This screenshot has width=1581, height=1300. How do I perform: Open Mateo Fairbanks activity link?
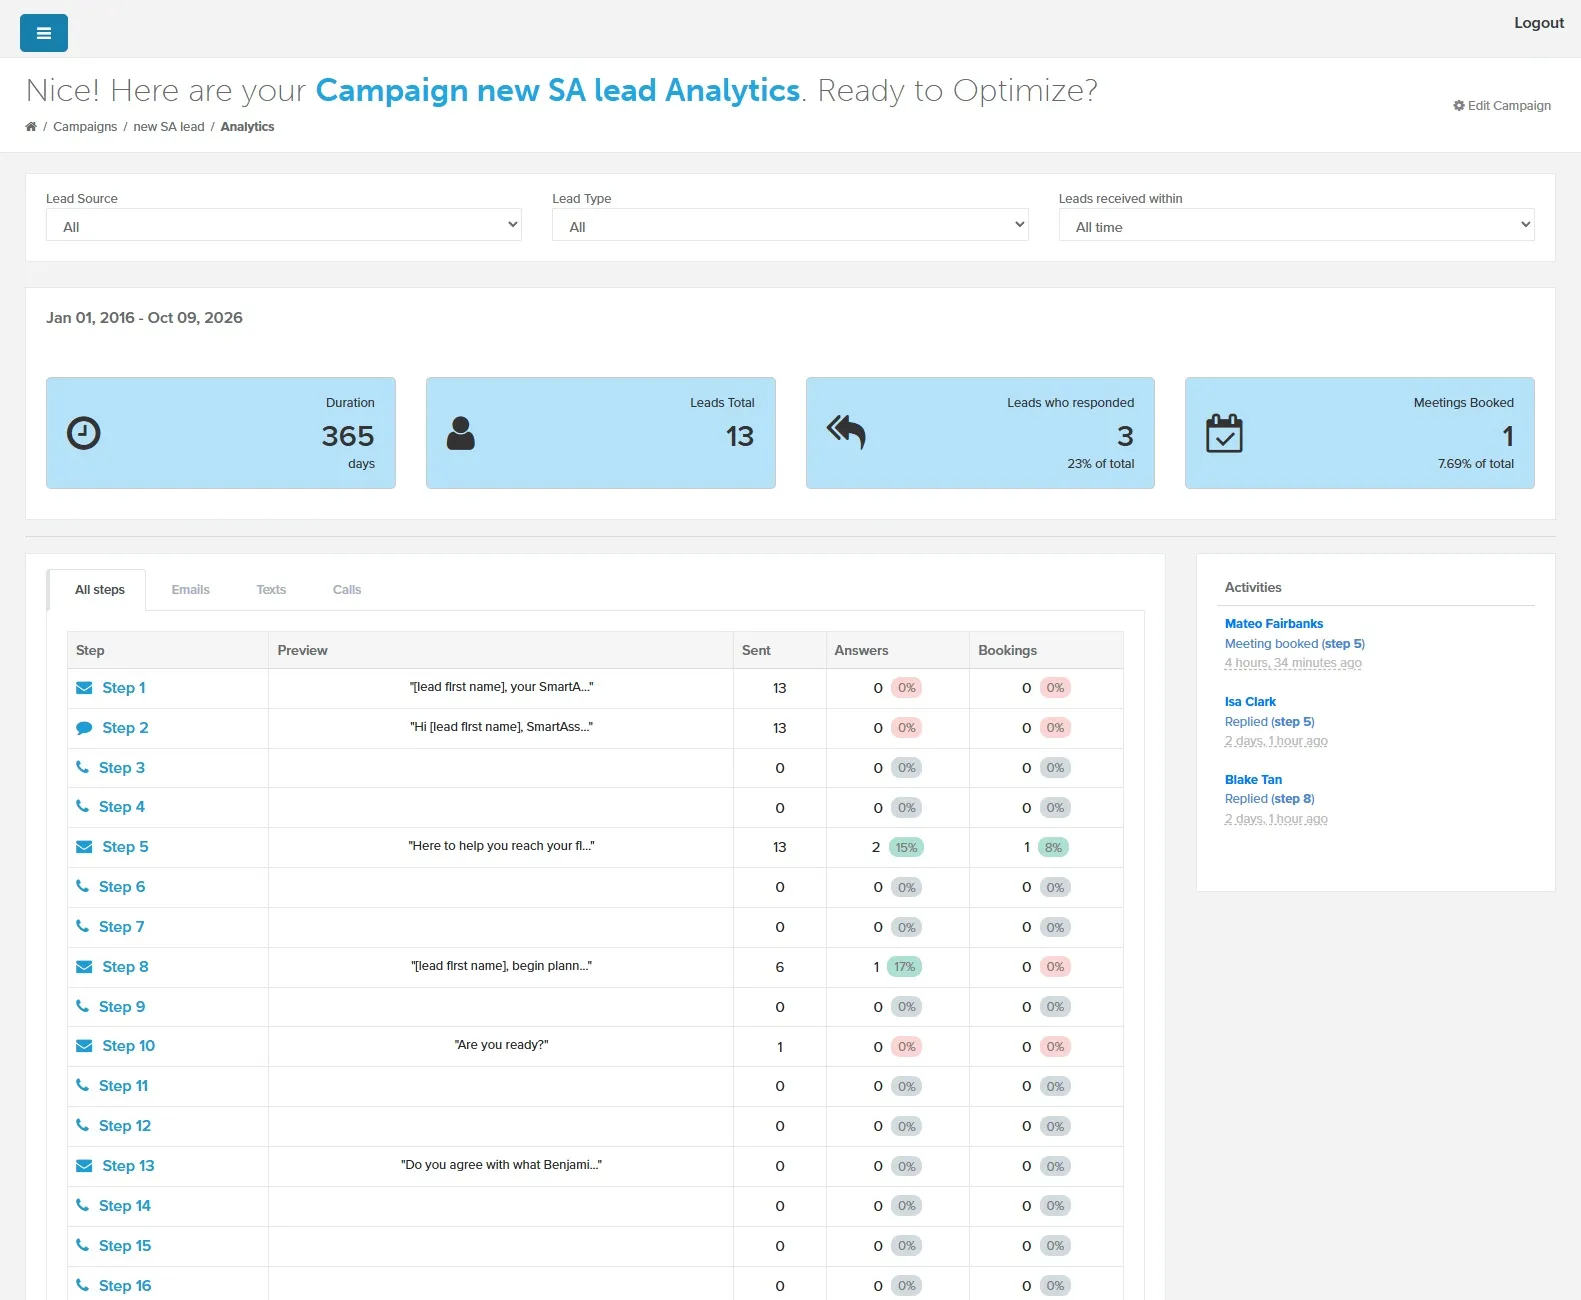[x=1274, y=624]
